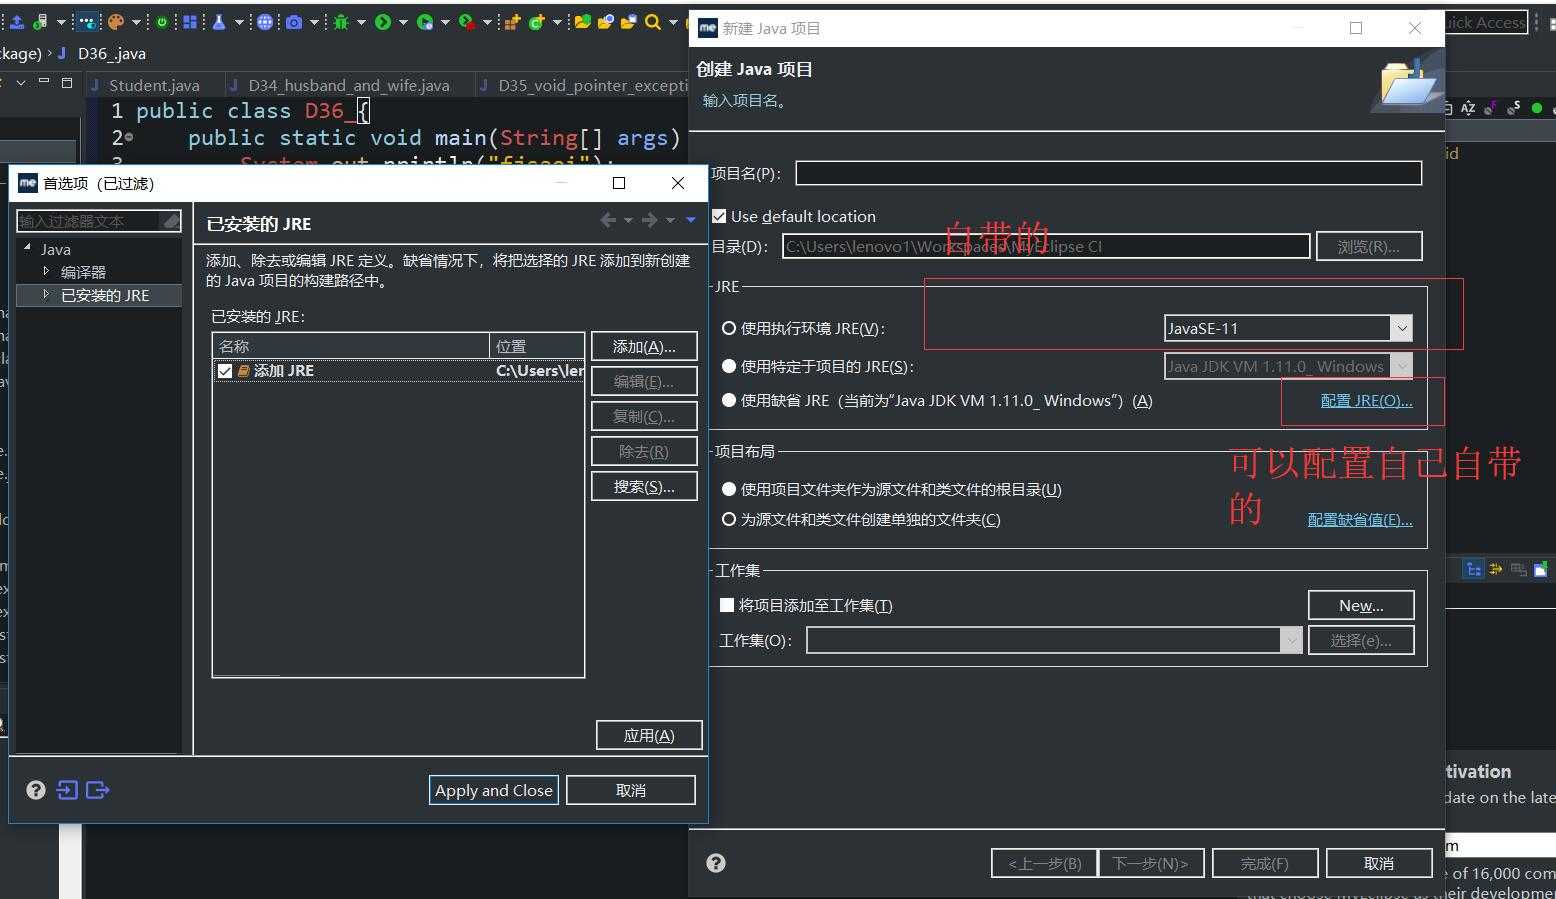Click the Export preferences icon in Preferences dialog
This screenshot has height=899, width=1556.
[x=98, y=790]
